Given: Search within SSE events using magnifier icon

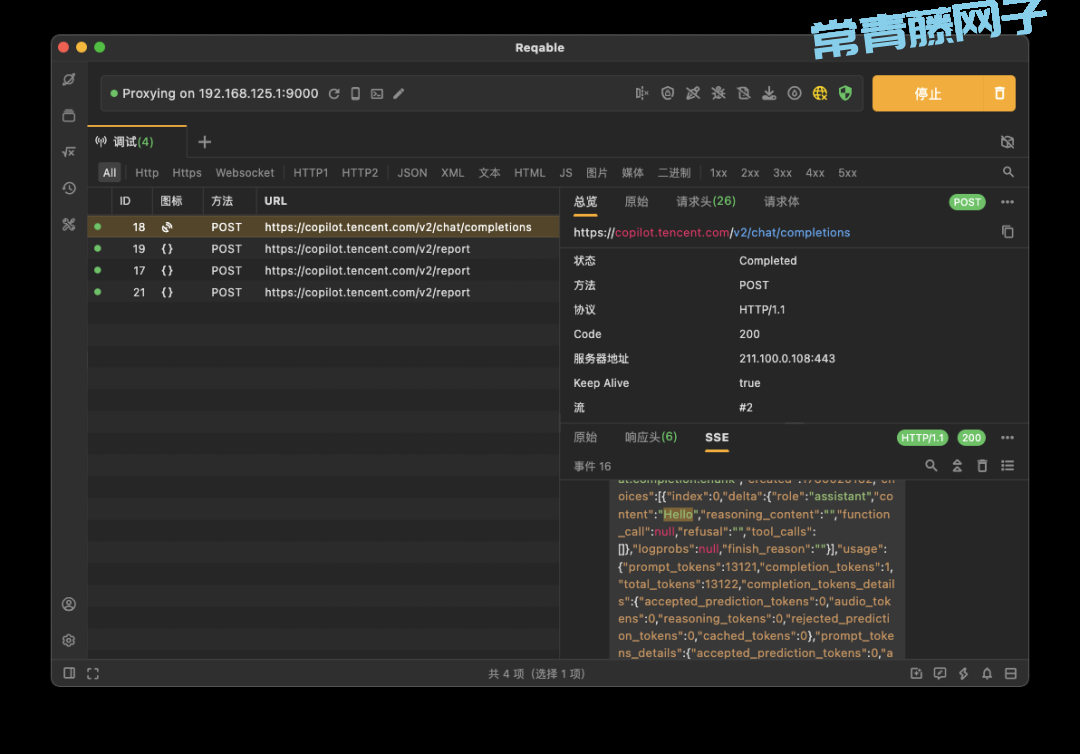Looking at the screenshot, I should (931, 466).
